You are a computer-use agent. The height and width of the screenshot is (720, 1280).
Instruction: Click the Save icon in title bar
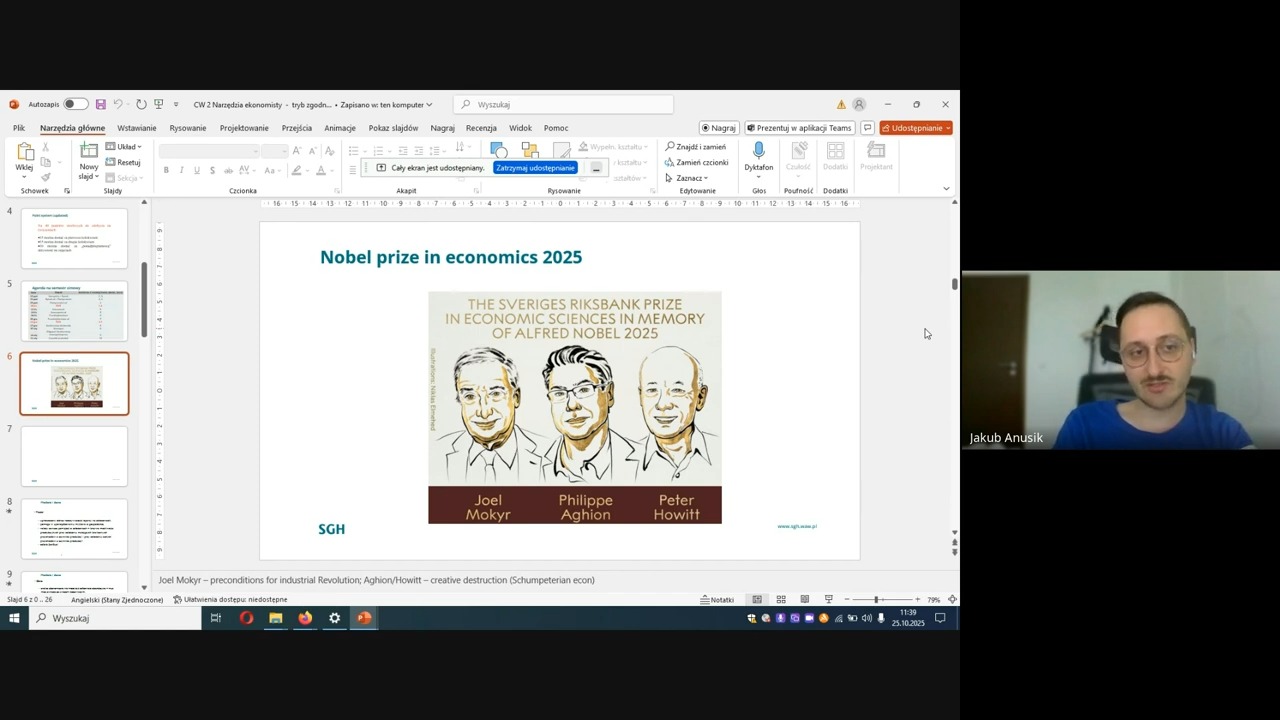click(100, 104)
